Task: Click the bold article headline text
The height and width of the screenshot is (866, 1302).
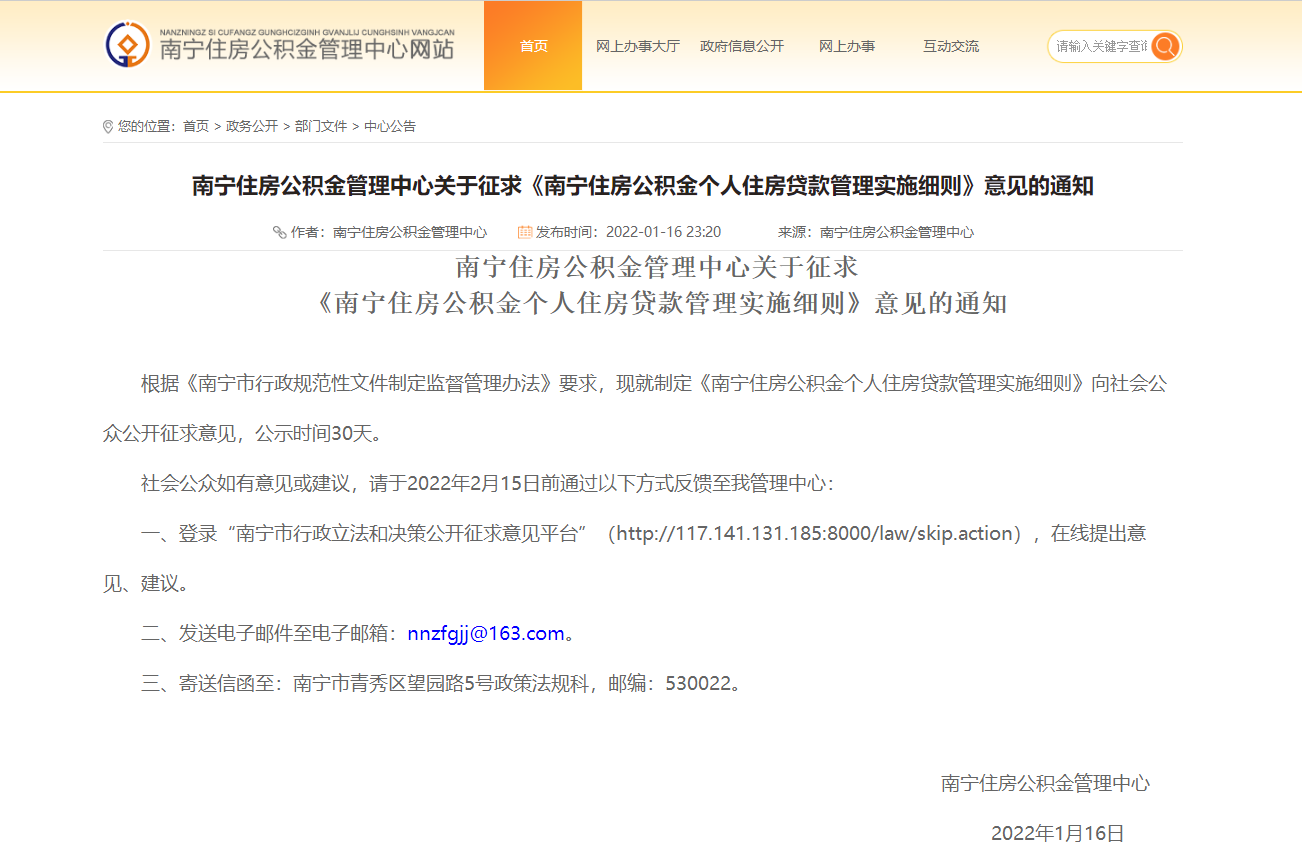Action: 643,186
